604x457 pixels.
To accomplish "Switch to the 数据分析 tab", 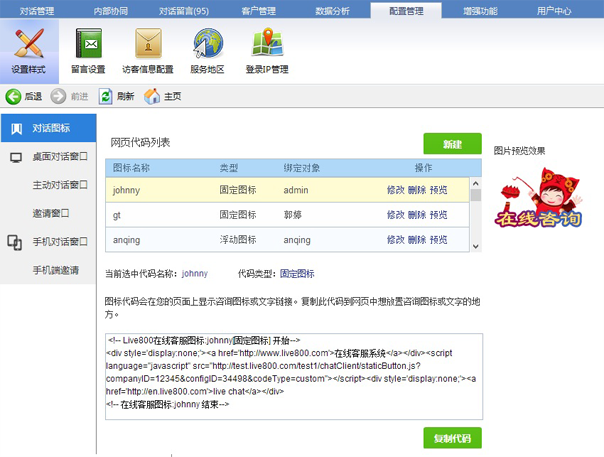I will coord(335,11).
